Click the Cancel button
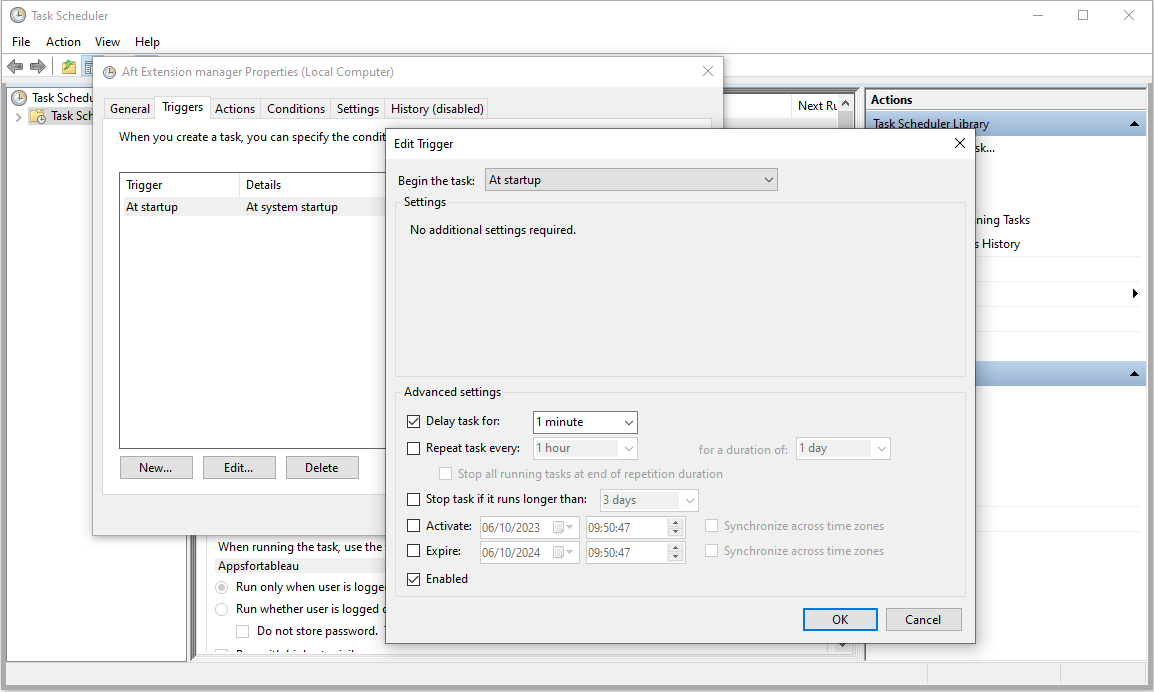 pyautogui.click(x=923, y=620)
